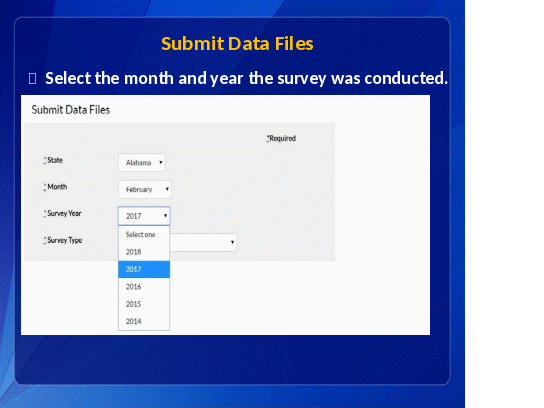The width and height of the screenshot is (544, 408).
Task: Click the 'Submit Data Files' form heading
Action: [71, 110]
